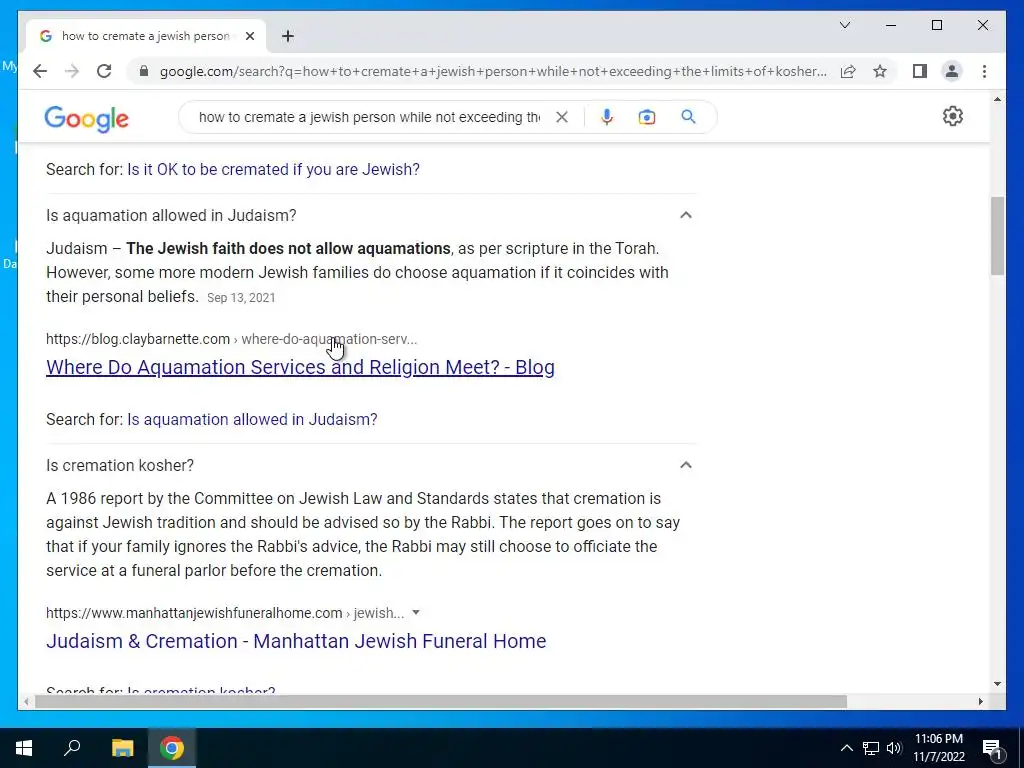Screen dimensions: 1024x768
Task: Open File Explorer from the taskbar
Action: (x=122, y=748)
